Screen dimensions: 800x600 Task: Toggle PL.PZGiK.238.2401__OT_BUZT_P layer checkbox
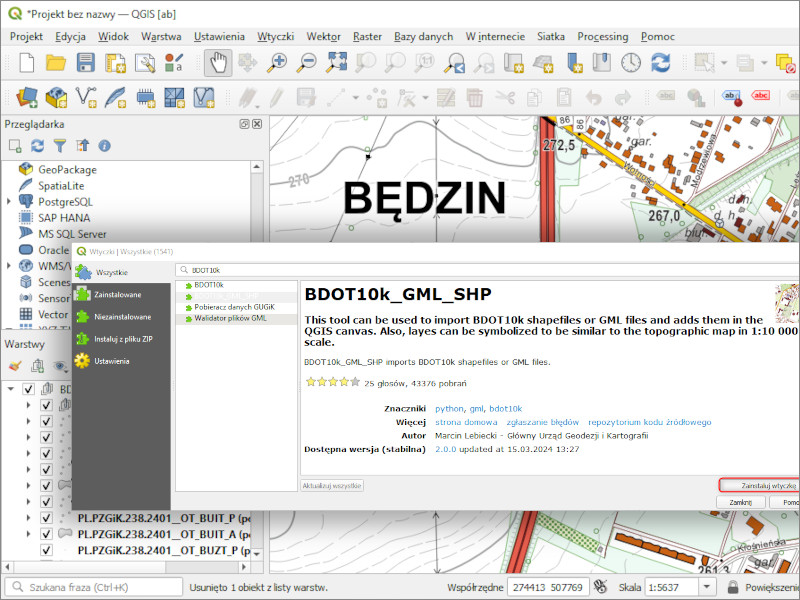tap(46, 550)
